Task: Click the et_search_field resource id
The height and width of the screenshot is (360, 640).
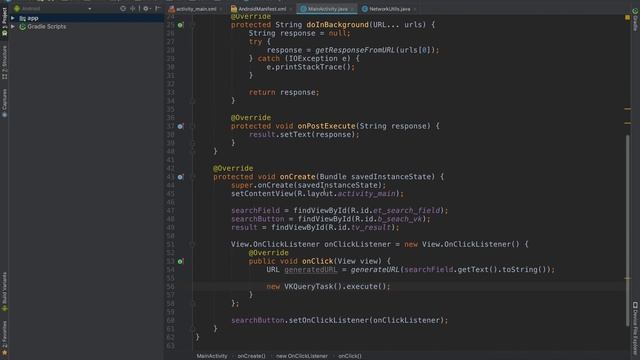Action: (406, 211)
